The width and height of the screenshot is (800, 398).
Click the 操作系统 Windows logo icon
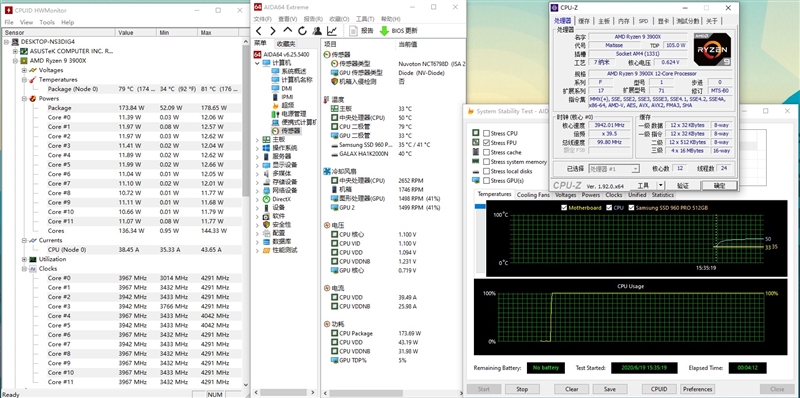coord(266,147)
